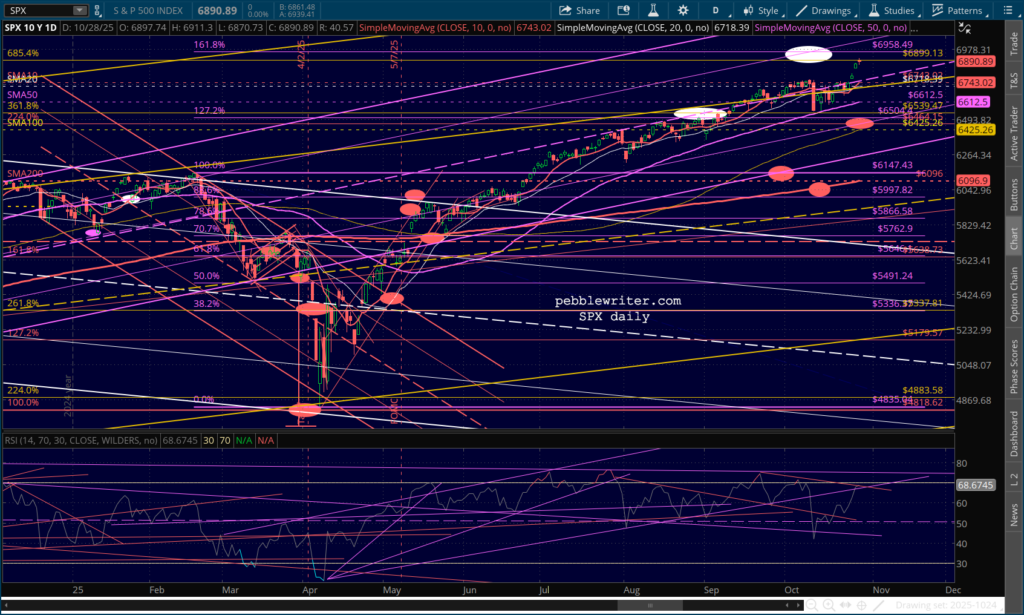
Task: Click Drawing set: 2025-1024 selector
Action: pos(946,605)
